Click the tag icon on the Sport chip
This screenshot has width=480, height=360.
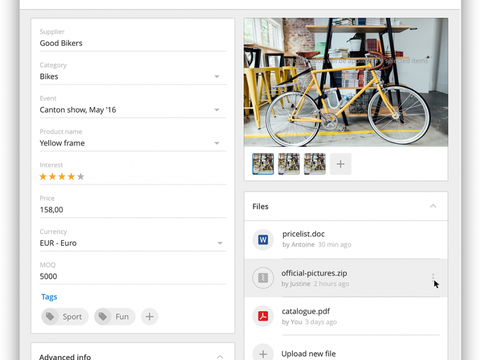point(50,317)
